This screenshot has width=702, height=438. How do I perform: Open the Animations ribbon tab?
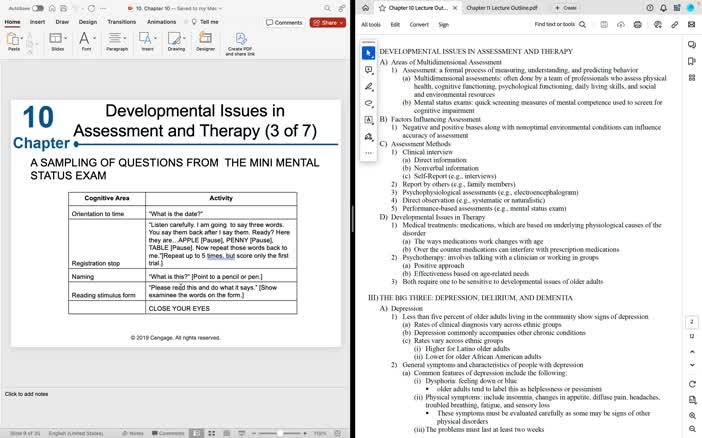[162, 22]
